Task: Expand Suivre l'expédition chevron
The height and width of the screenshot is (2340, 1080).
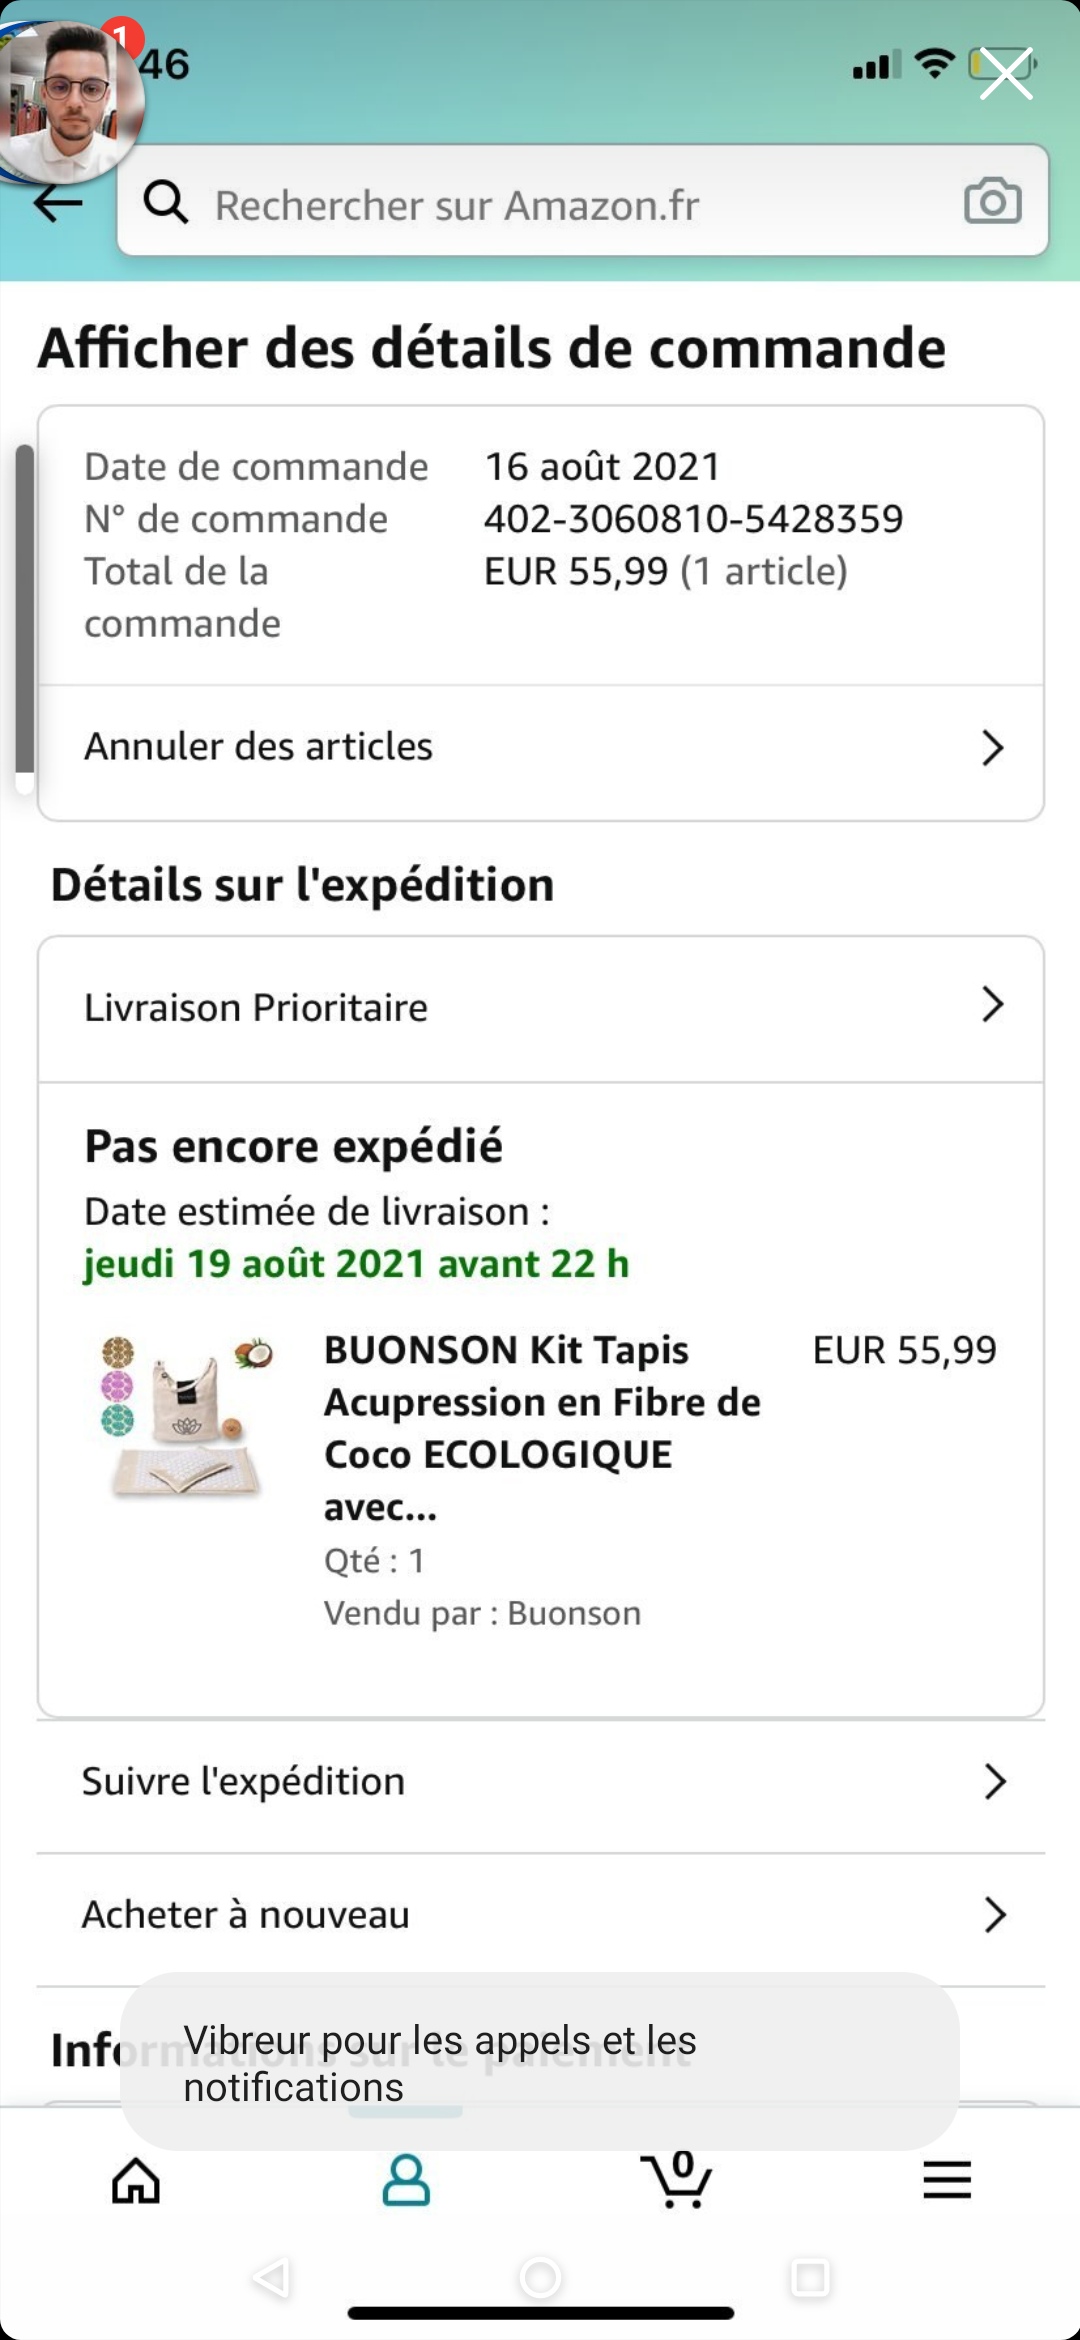Action: tap(994, 1781)
